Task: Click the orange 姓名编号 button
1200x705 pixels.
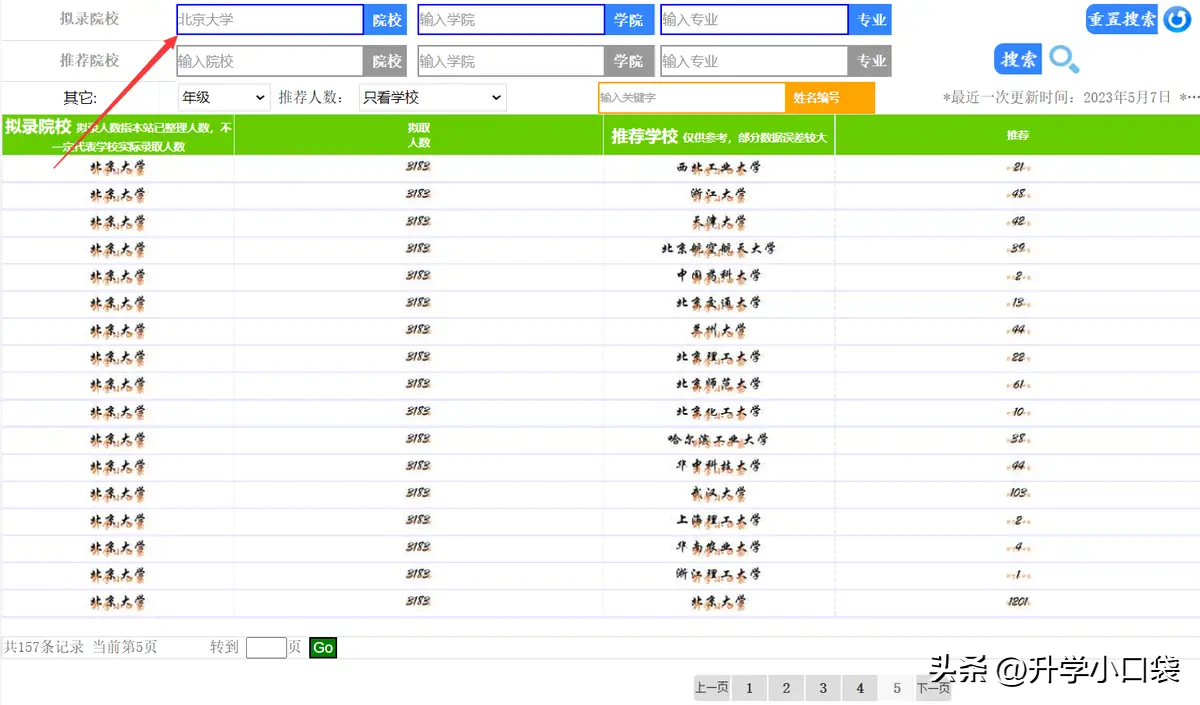Action: [829, 97]
